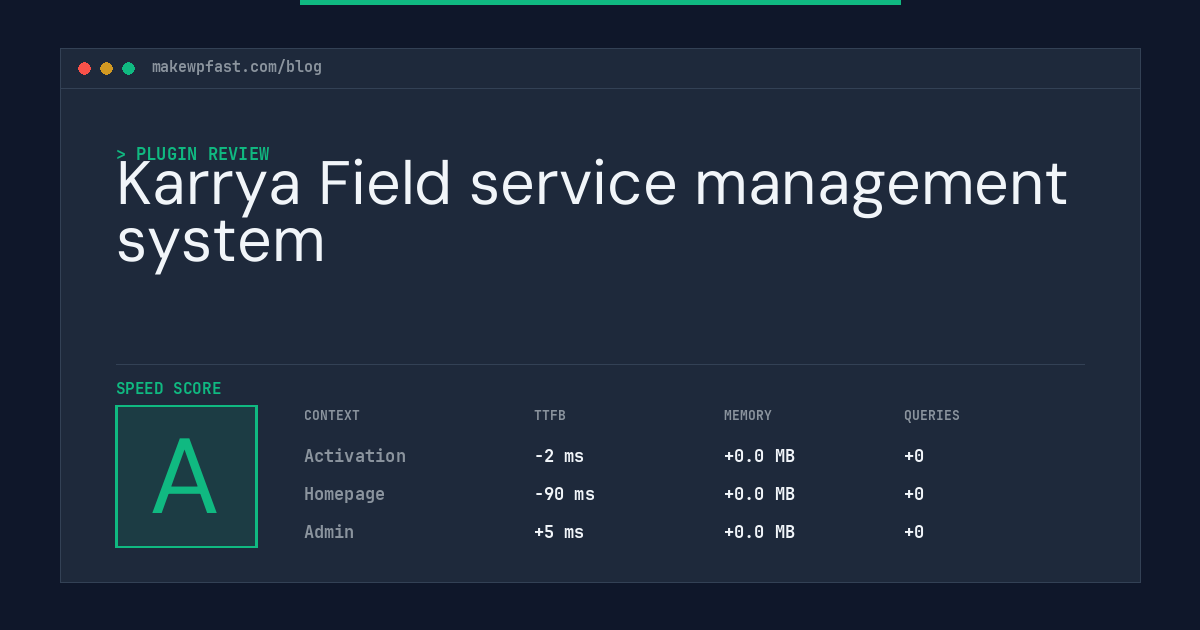
Task: Click the '-2 ms' TTFB value
Action: (x=559, y=456)
